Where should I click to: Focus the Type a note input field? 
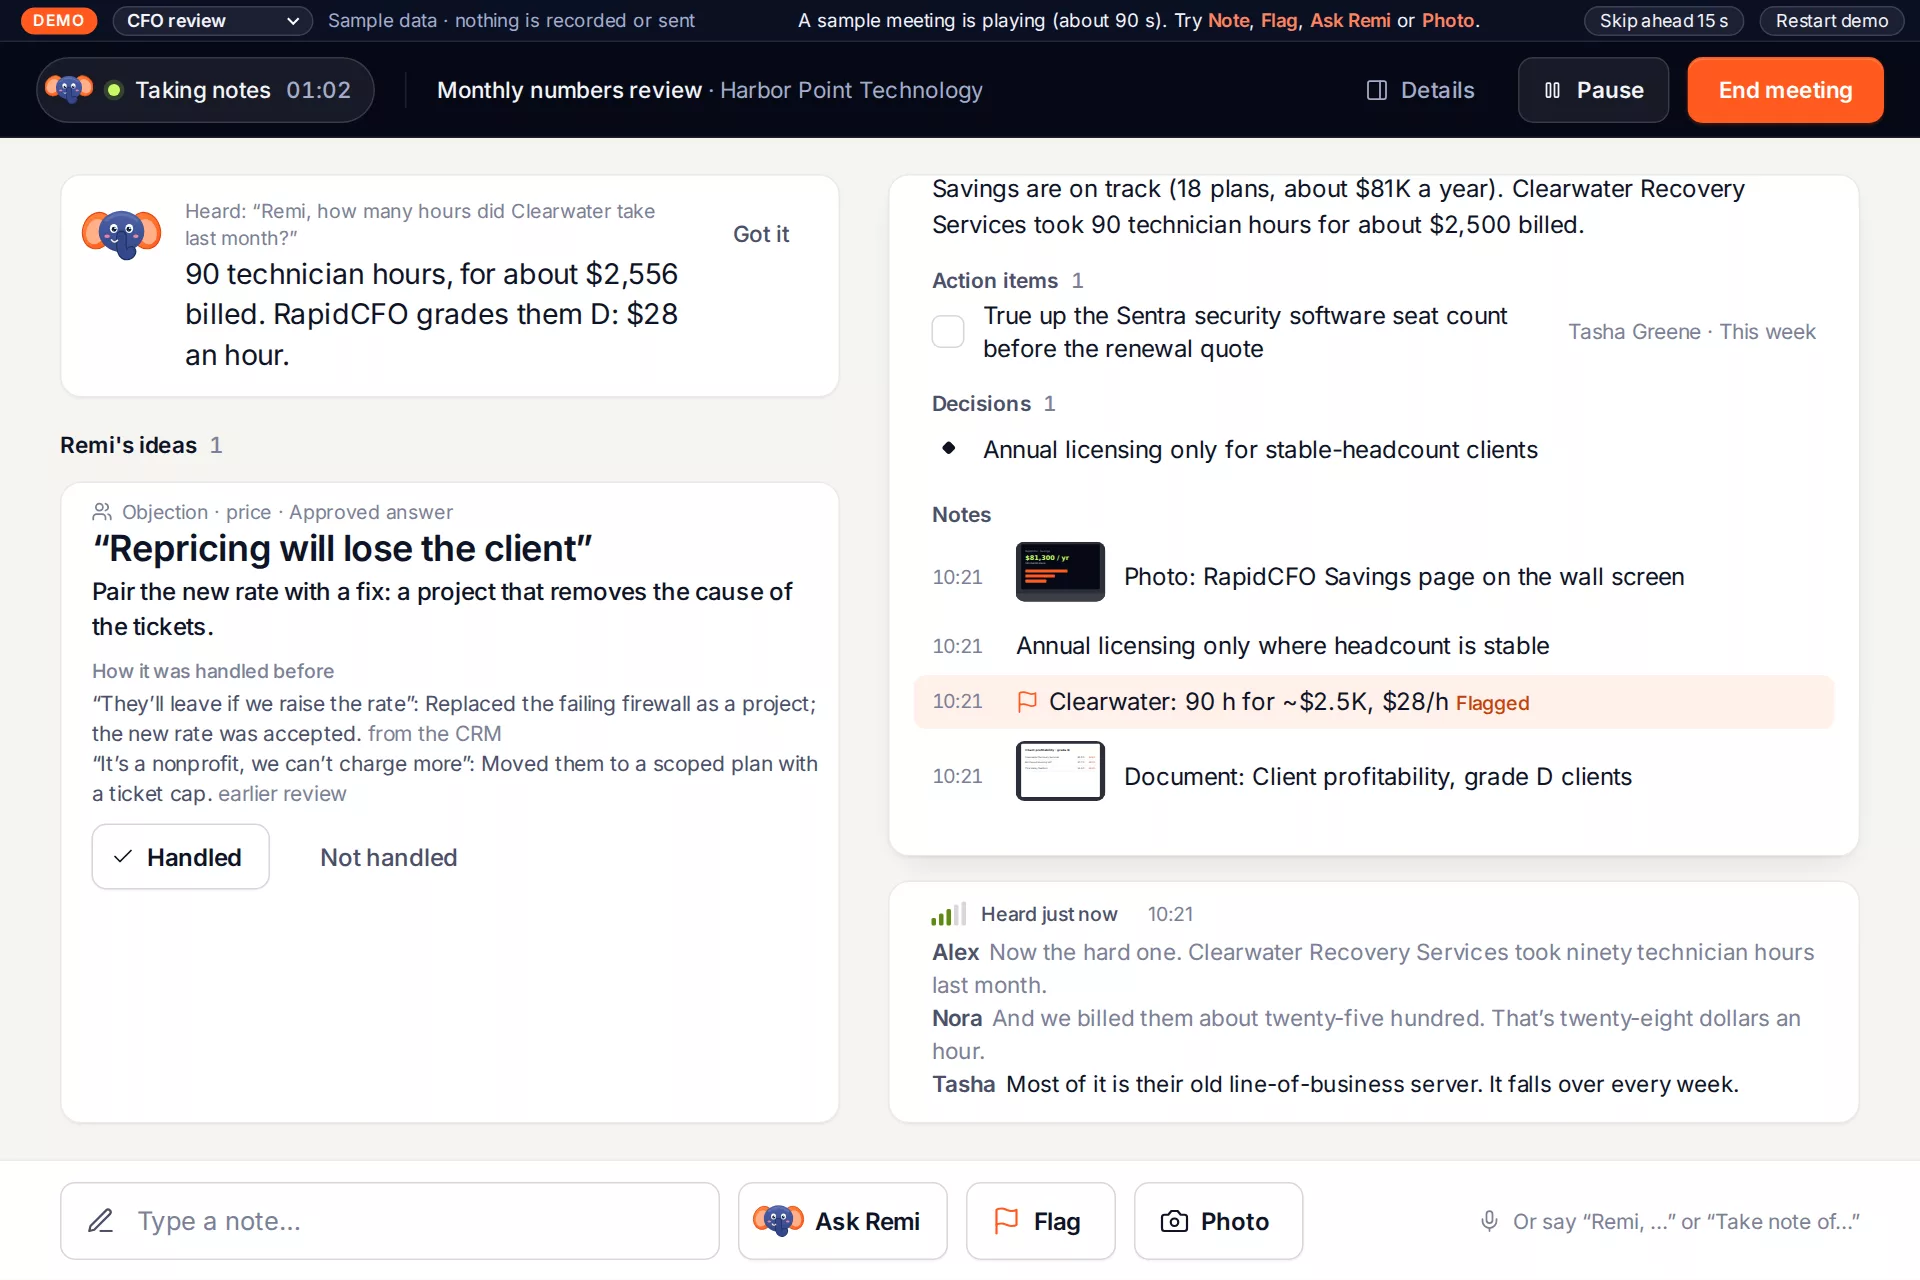pos(390,1221)
